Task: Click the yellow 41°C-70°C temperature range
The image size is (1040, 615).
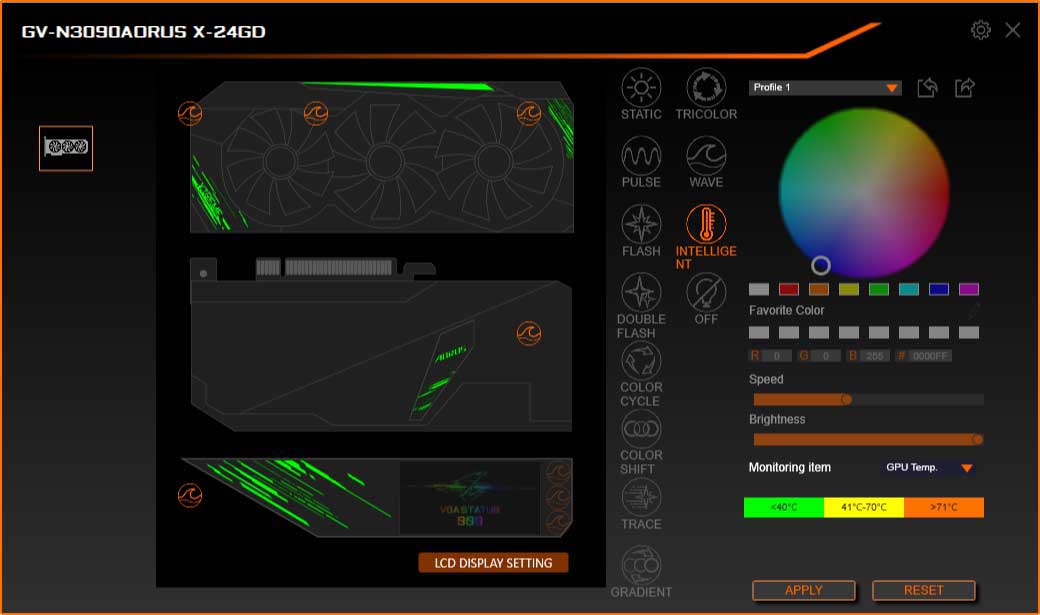Action: tap(864, 507)
